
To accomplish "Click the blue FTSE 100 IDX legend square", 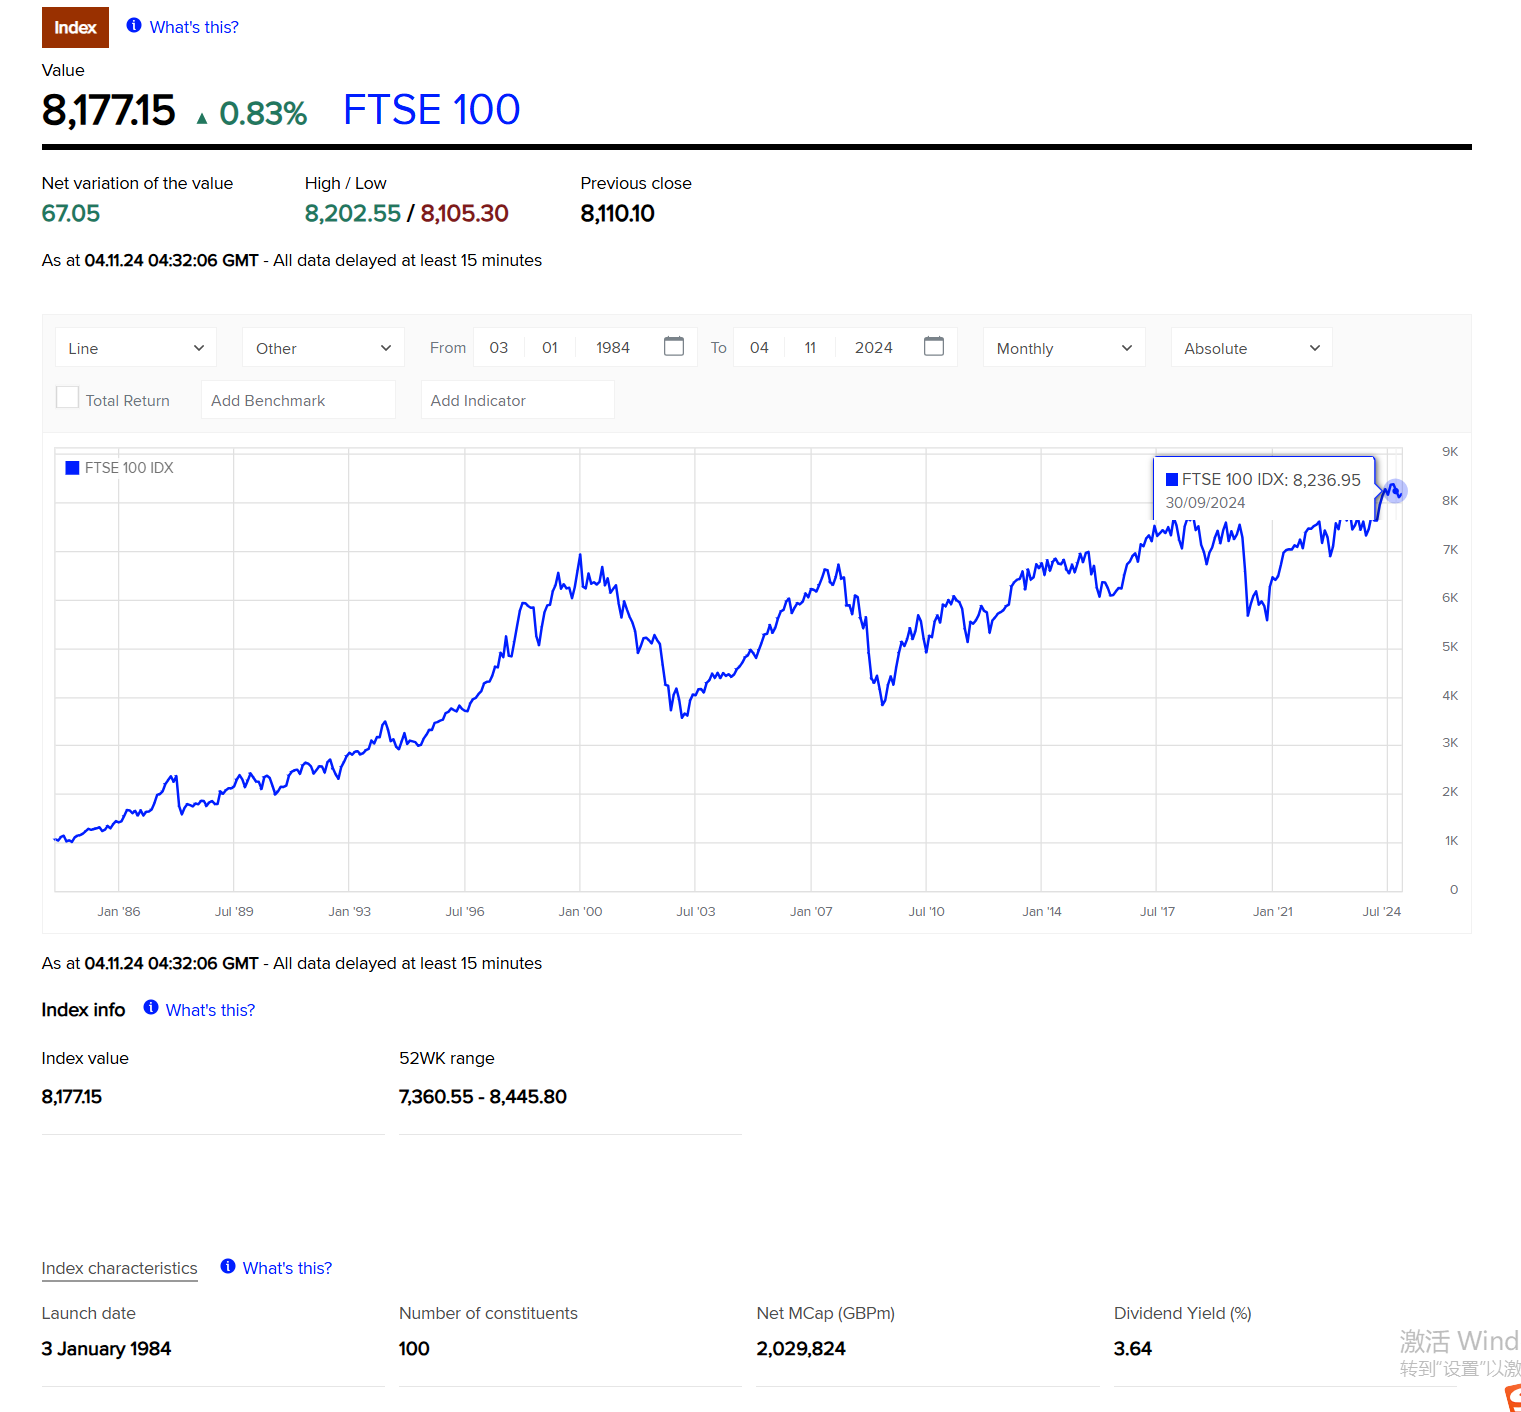I will [x=72, y=468].
